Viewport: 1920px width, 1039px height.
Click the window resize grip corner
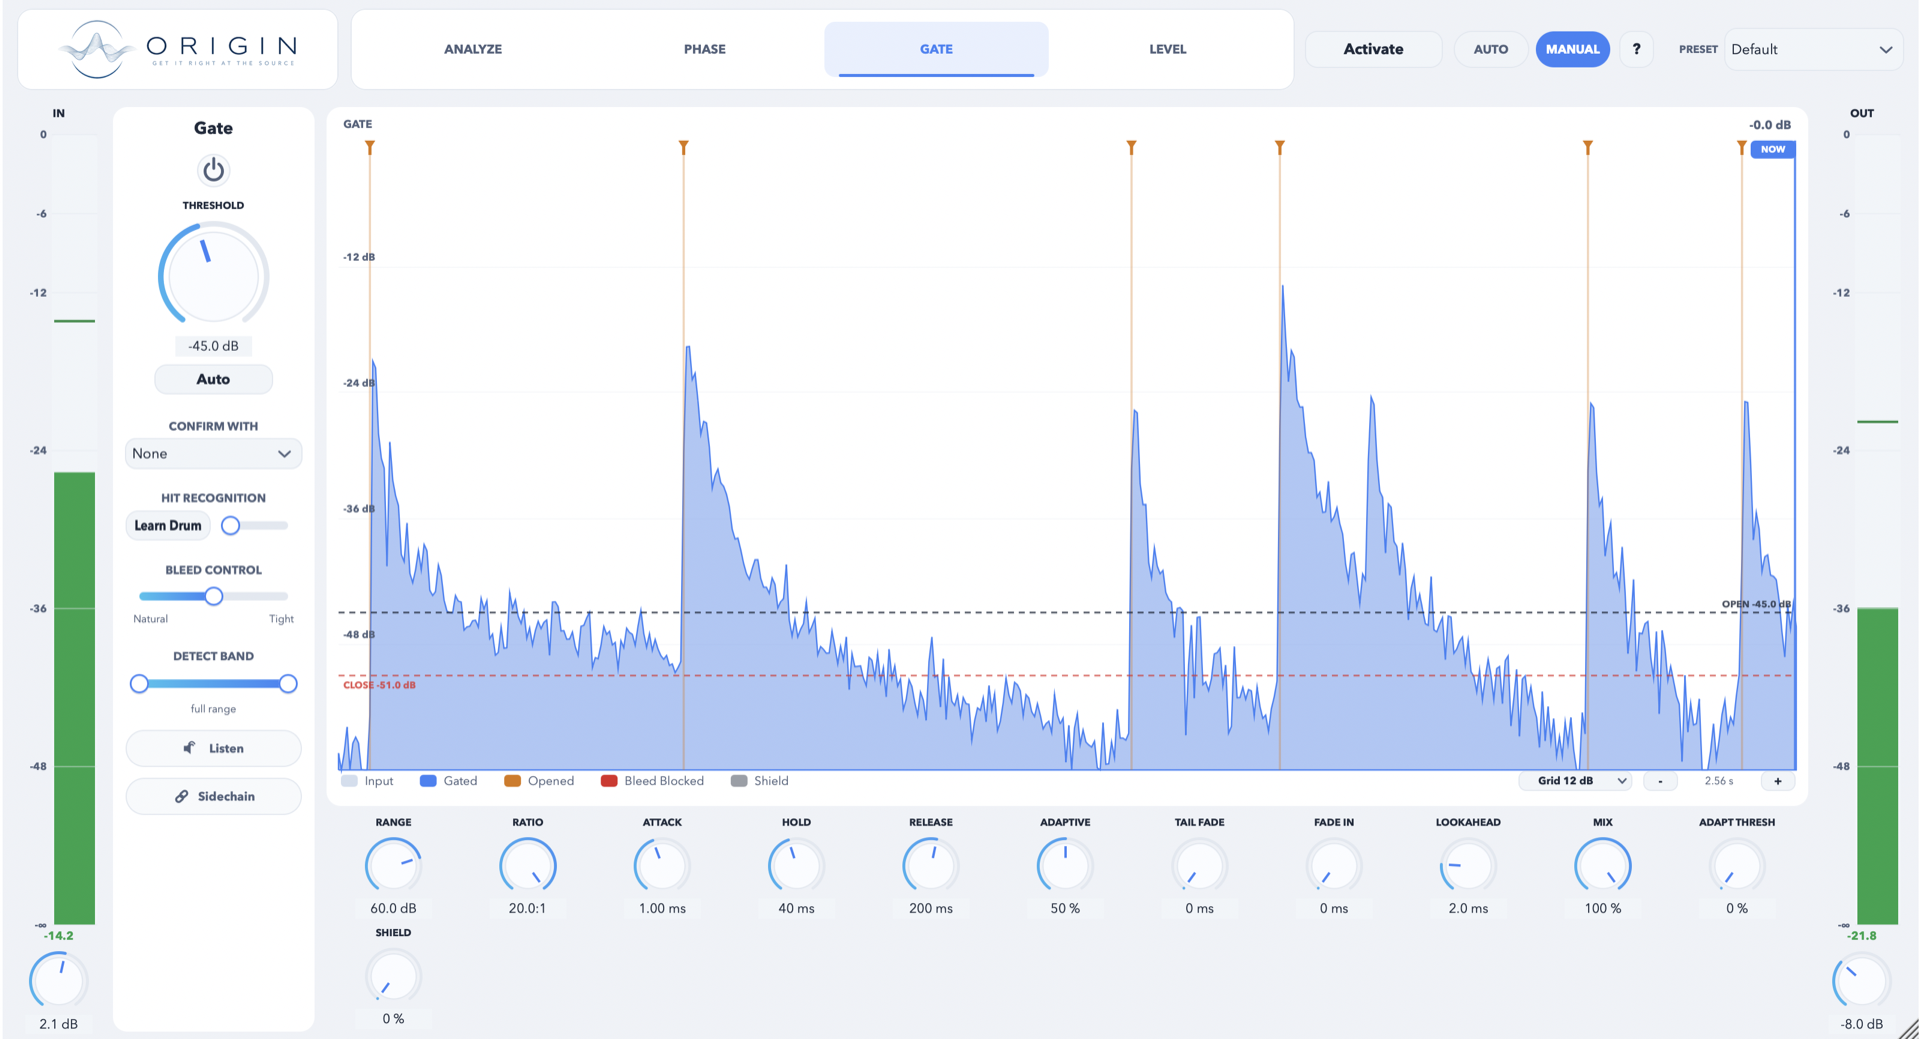pos(1909,1029)
